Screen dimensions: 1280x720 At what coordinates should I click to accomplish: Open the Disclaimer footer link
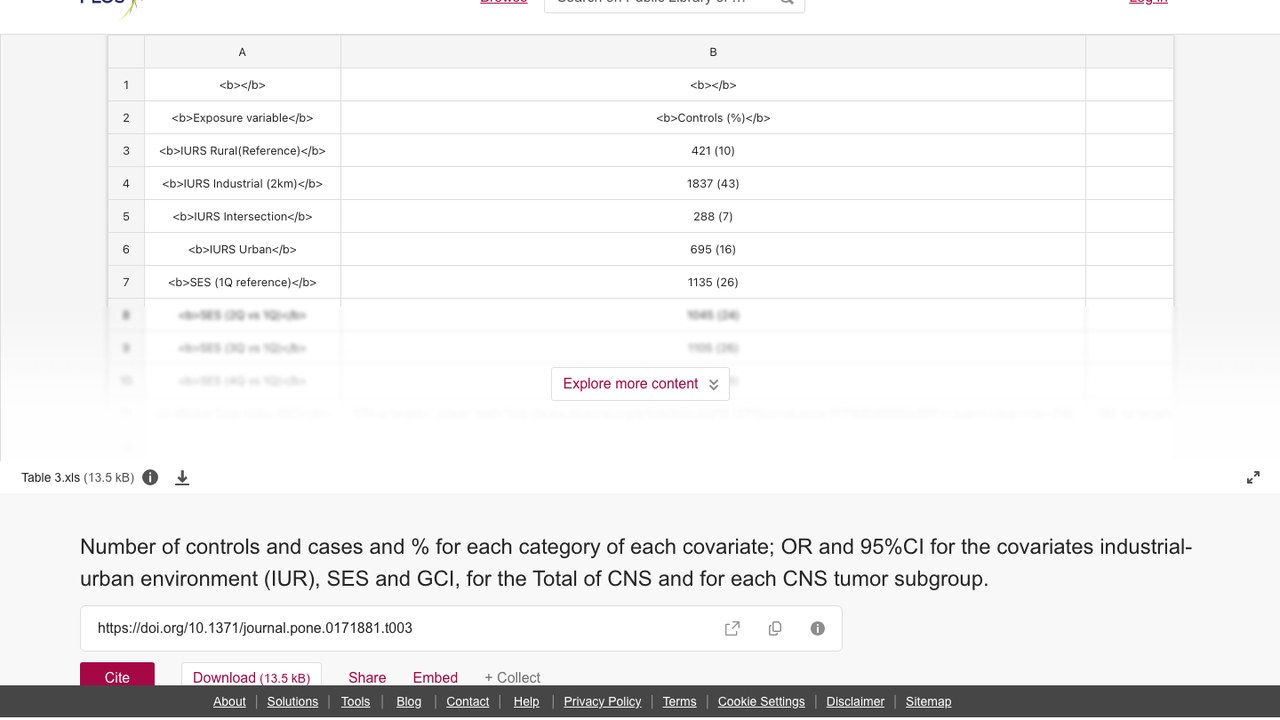click(855, 701)
